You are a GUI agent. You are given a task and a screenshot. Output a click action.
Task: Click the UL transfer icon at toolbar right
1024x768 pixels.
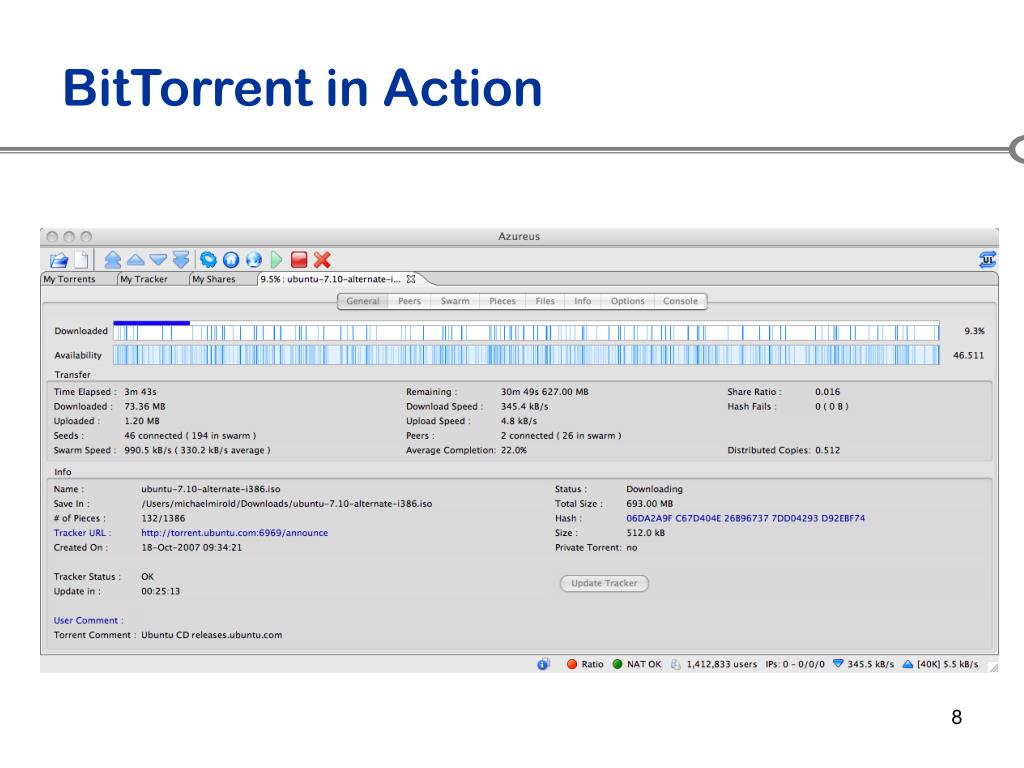[x=987, y=260]
